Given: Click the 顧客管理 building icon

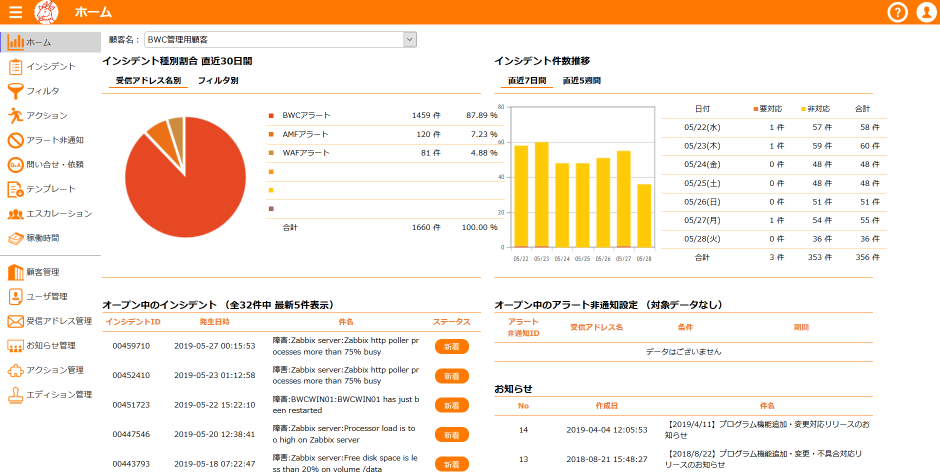Looking at the screenshot, I should coord(16,272).
